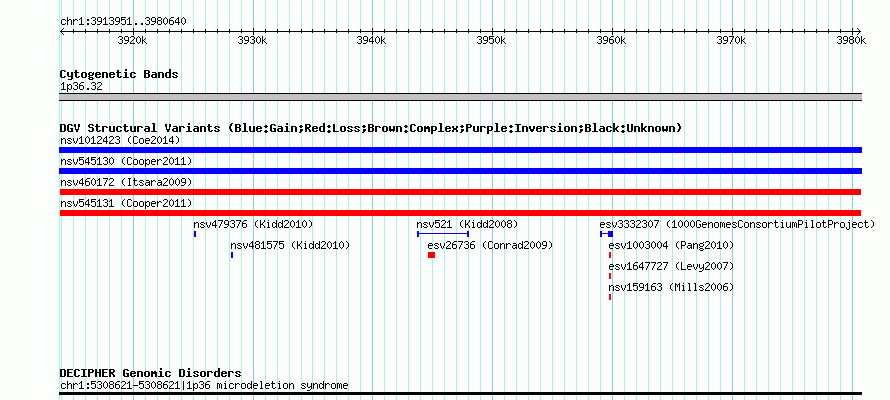Viewport: 890px width, 400px height.
Task: Click the esv1647727 (Levy2007) red marker
Action: [x=610, y=276]
